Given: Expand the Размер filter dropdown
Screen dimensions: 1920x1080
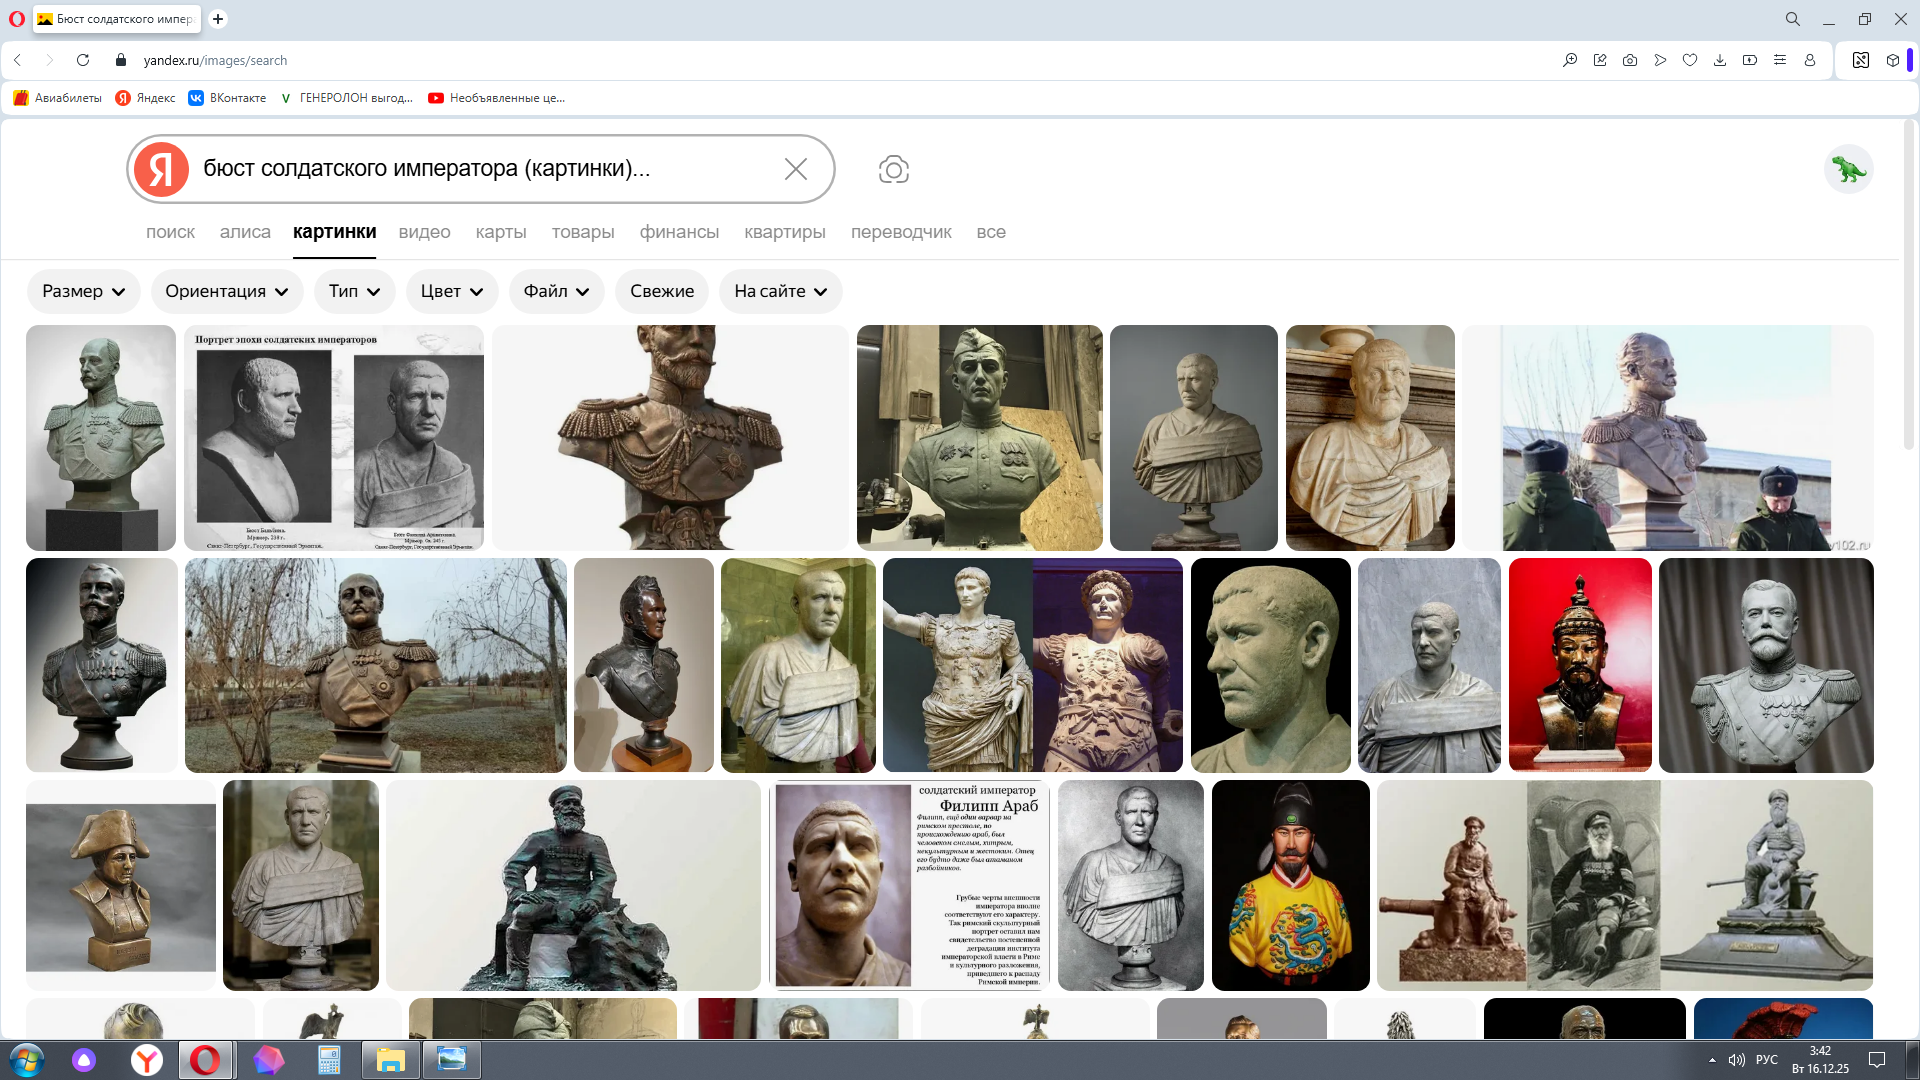Looking at the screenshot, I should coord(83,291).
